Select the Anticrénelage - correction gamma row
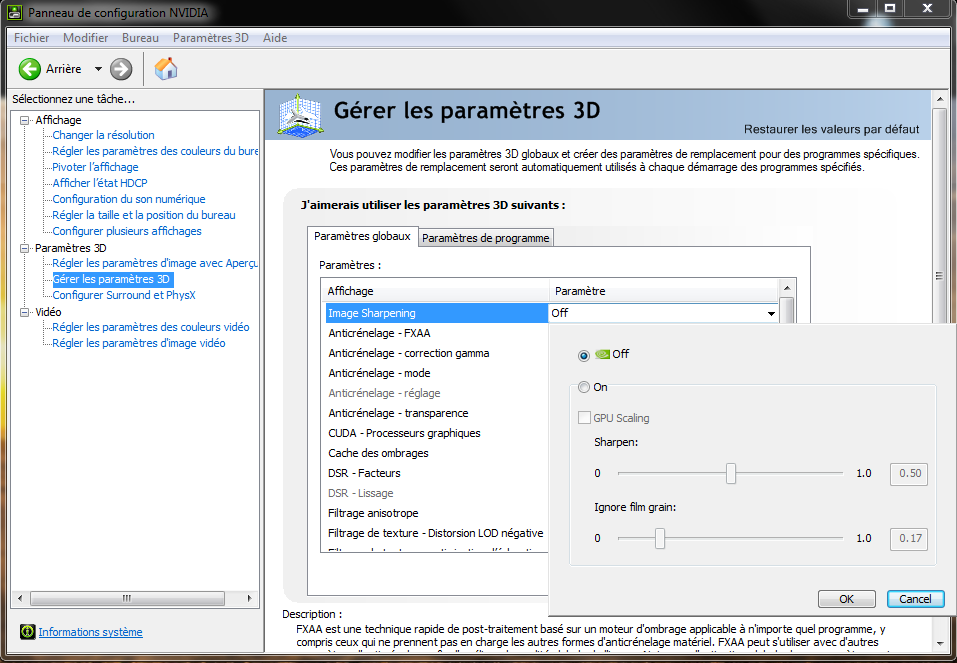 click(436, 353)
